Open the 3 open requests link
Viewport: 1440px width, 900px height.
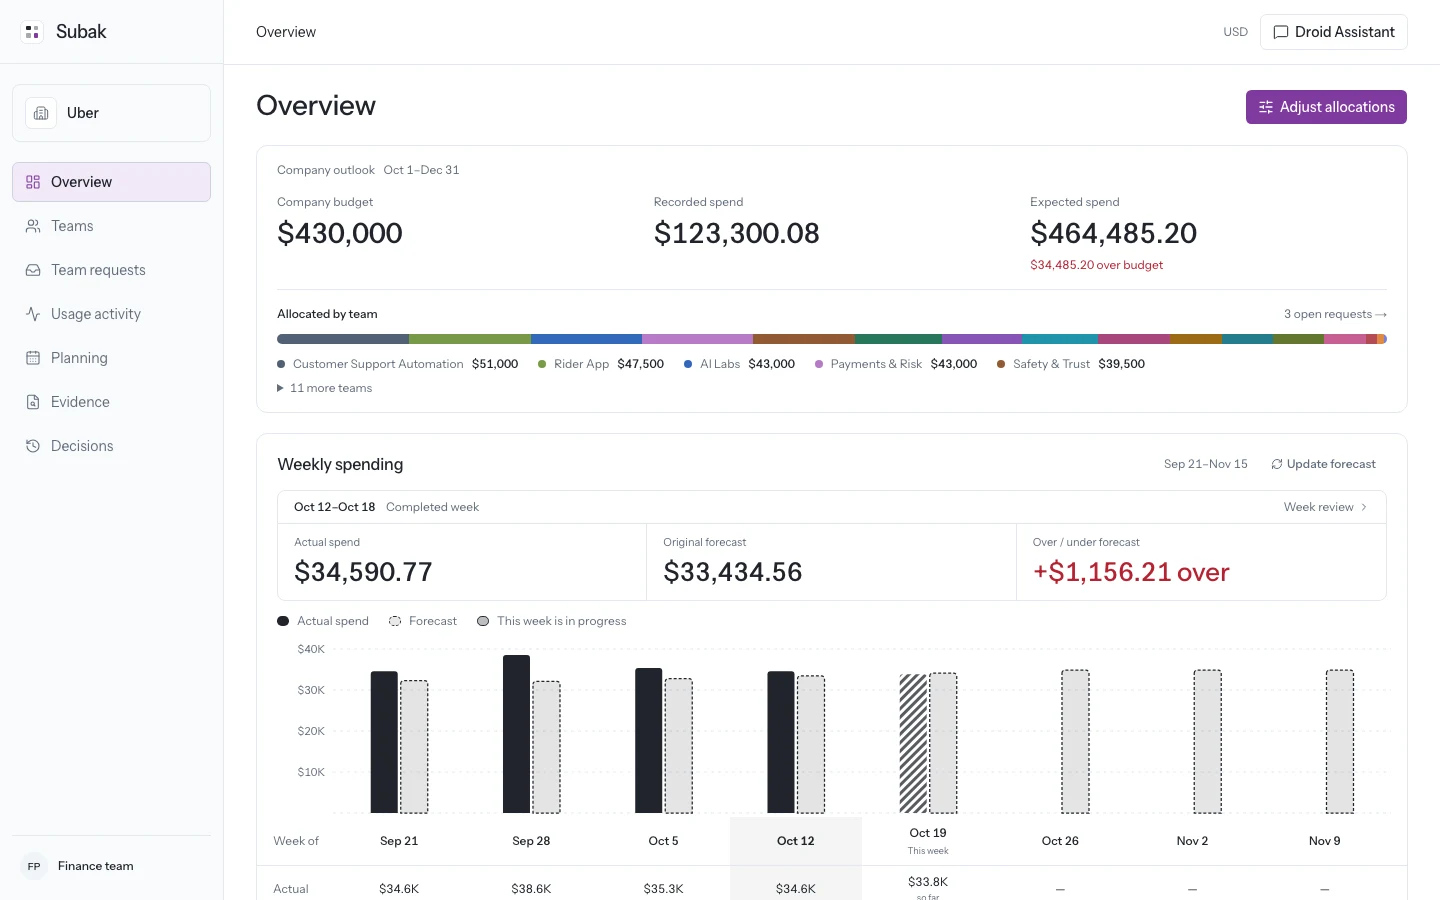[1335, 314]
